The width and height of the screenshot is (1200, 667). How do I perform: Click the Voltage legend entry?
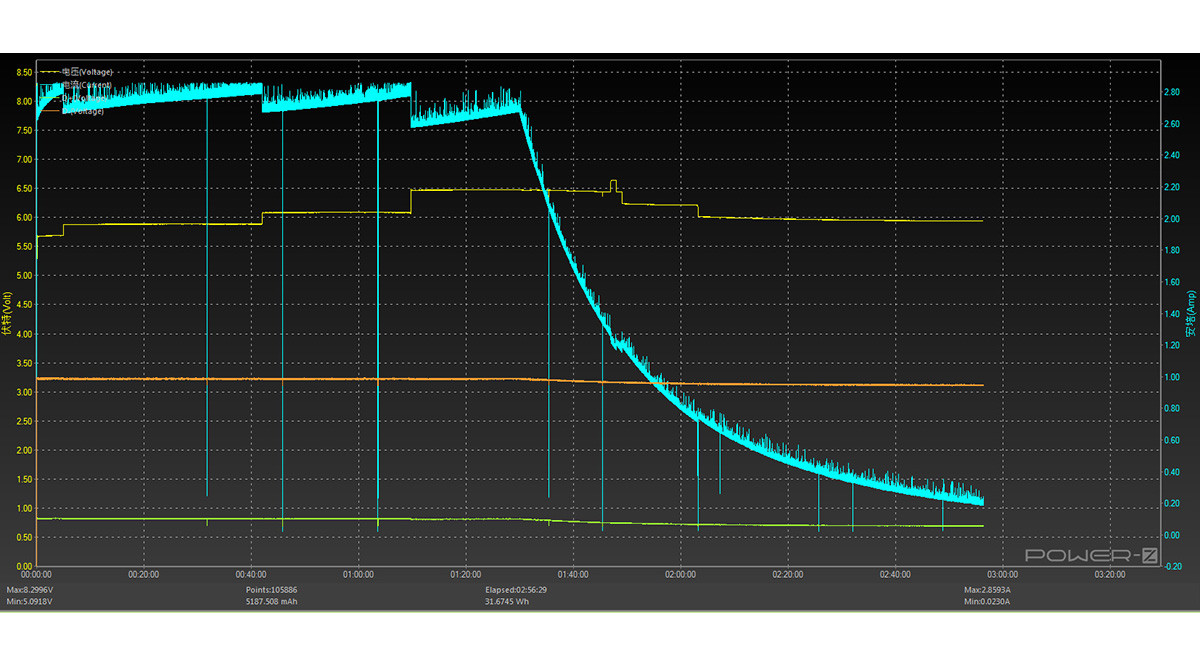86,72
